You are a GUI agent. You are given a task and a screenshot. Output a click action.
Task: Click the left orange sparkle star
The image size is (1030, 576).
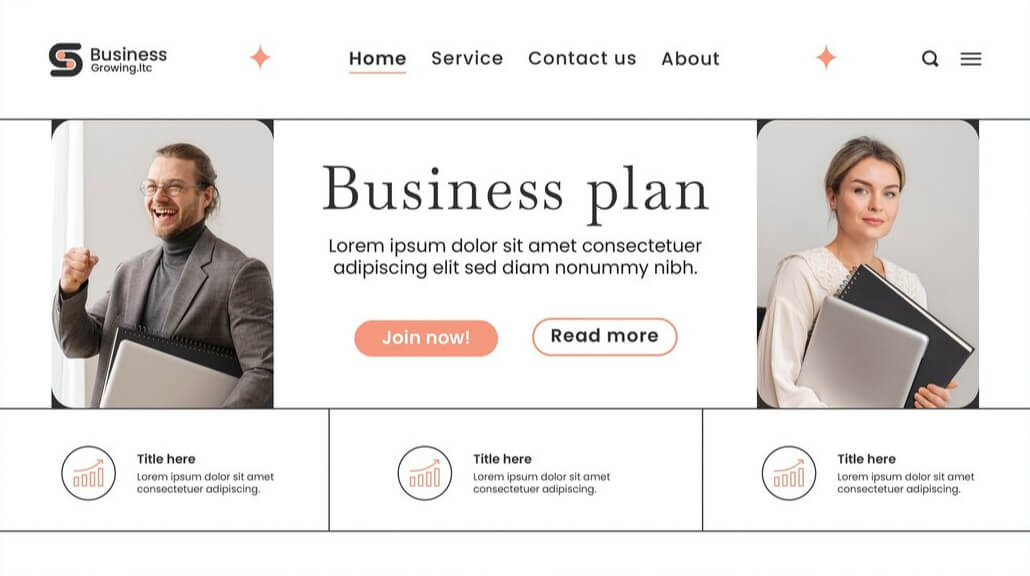(260, 58)
